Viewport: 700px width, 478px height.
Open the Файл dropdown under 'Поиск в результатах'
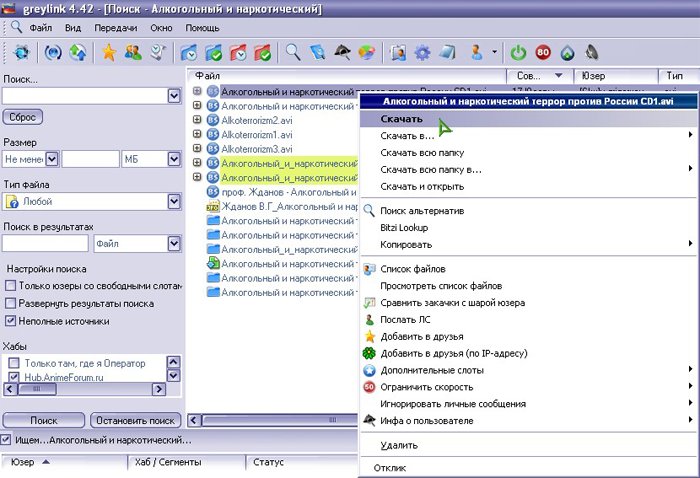coord(174,244)
